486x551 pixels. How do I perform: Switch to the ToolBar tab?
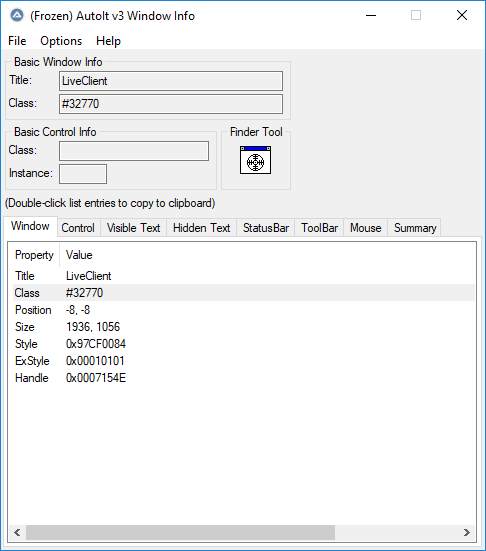319,228
